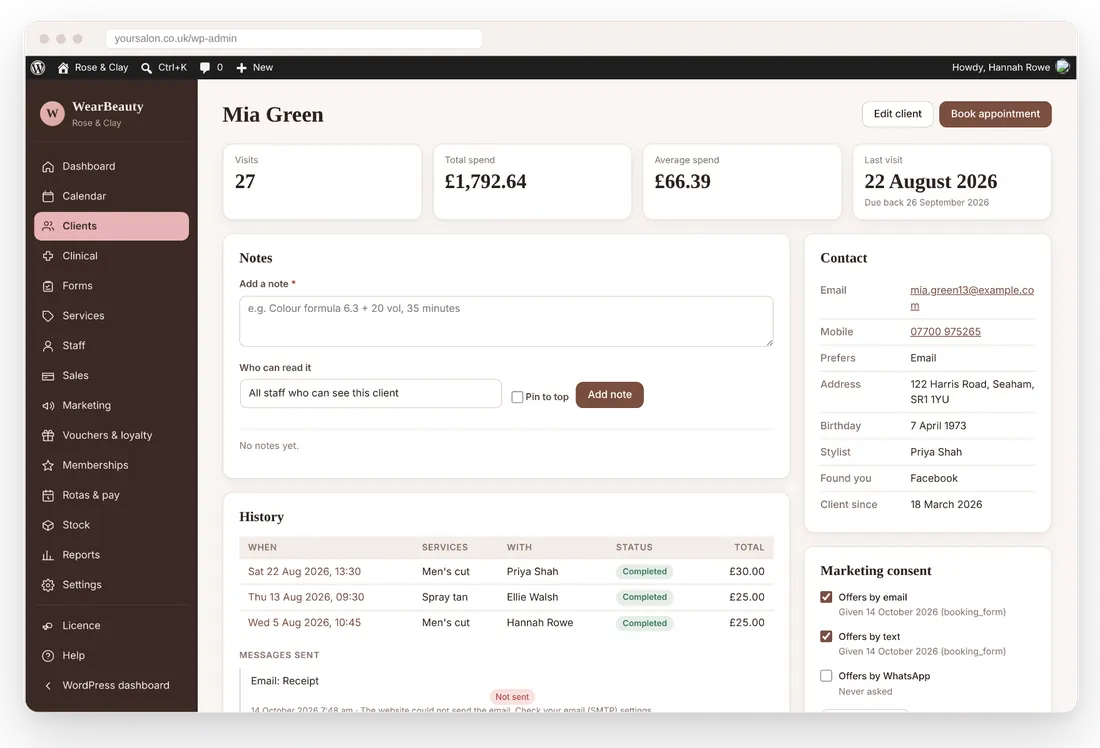Click the Reports bar chart icon
1100x748 pixels.
pos(48,556)
